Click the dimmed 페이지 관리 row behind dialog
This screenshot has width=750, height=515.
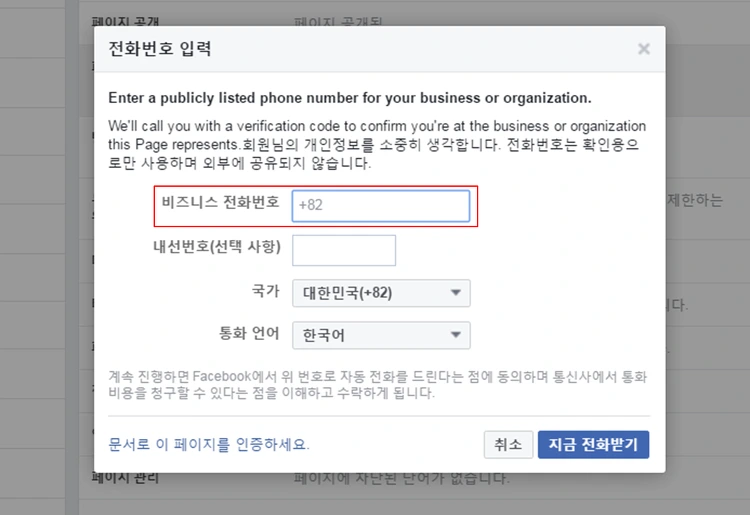[125, 477]
